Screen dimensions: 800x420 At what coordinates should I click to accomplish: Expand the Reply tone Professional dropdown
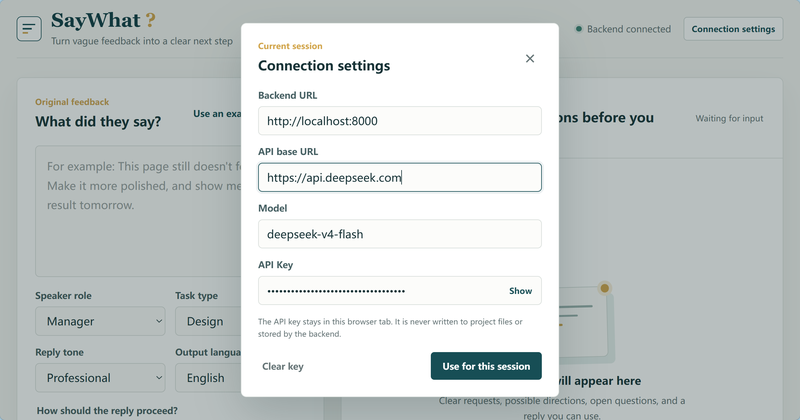(x=100, y=378)
